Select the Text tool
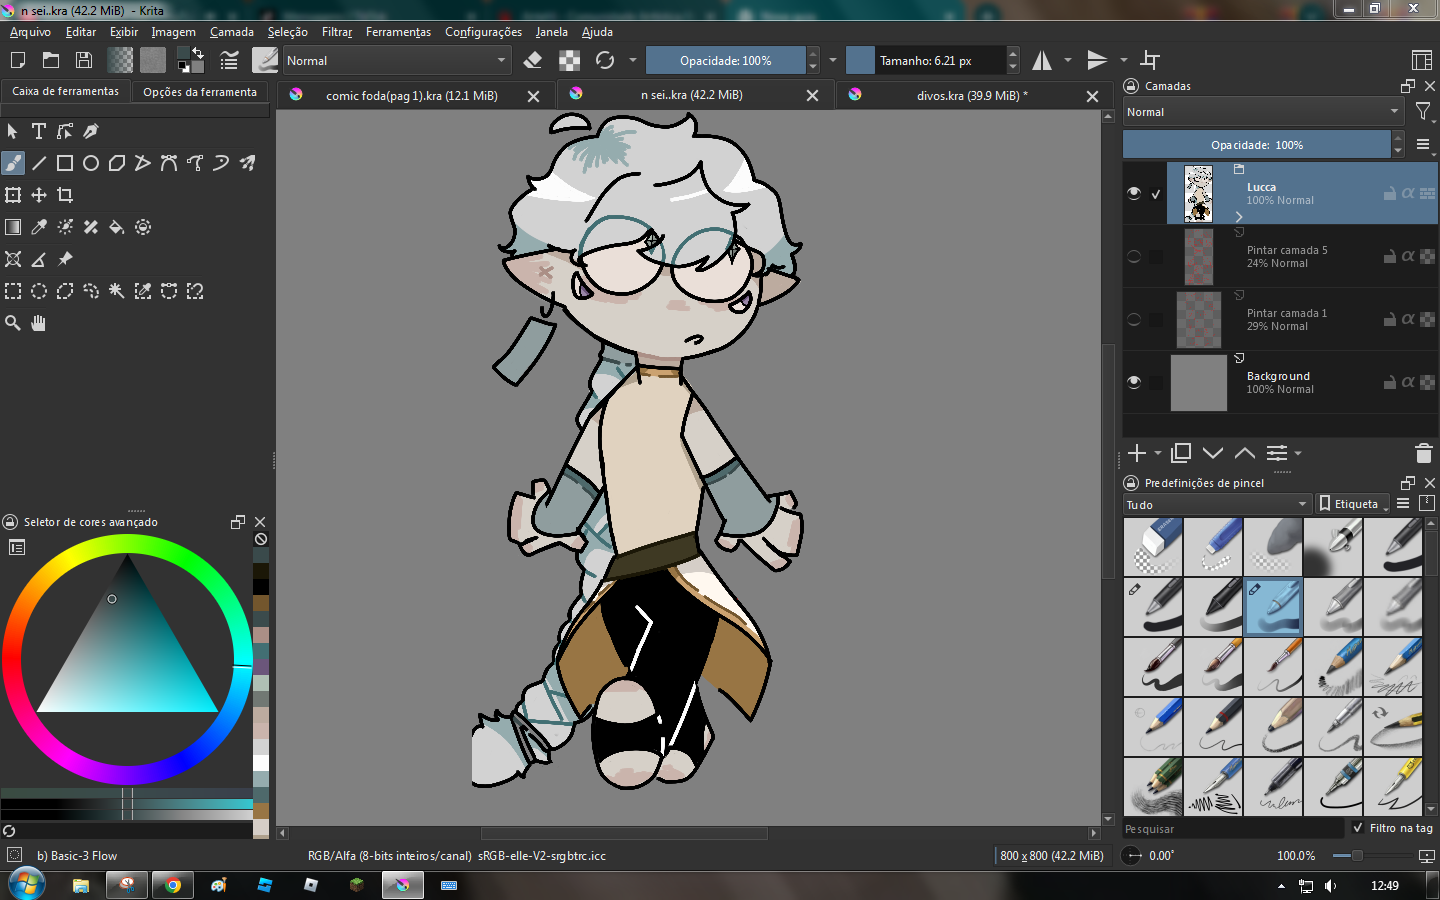Screen dimensions: 1440x900 click(x=39, y=131)
